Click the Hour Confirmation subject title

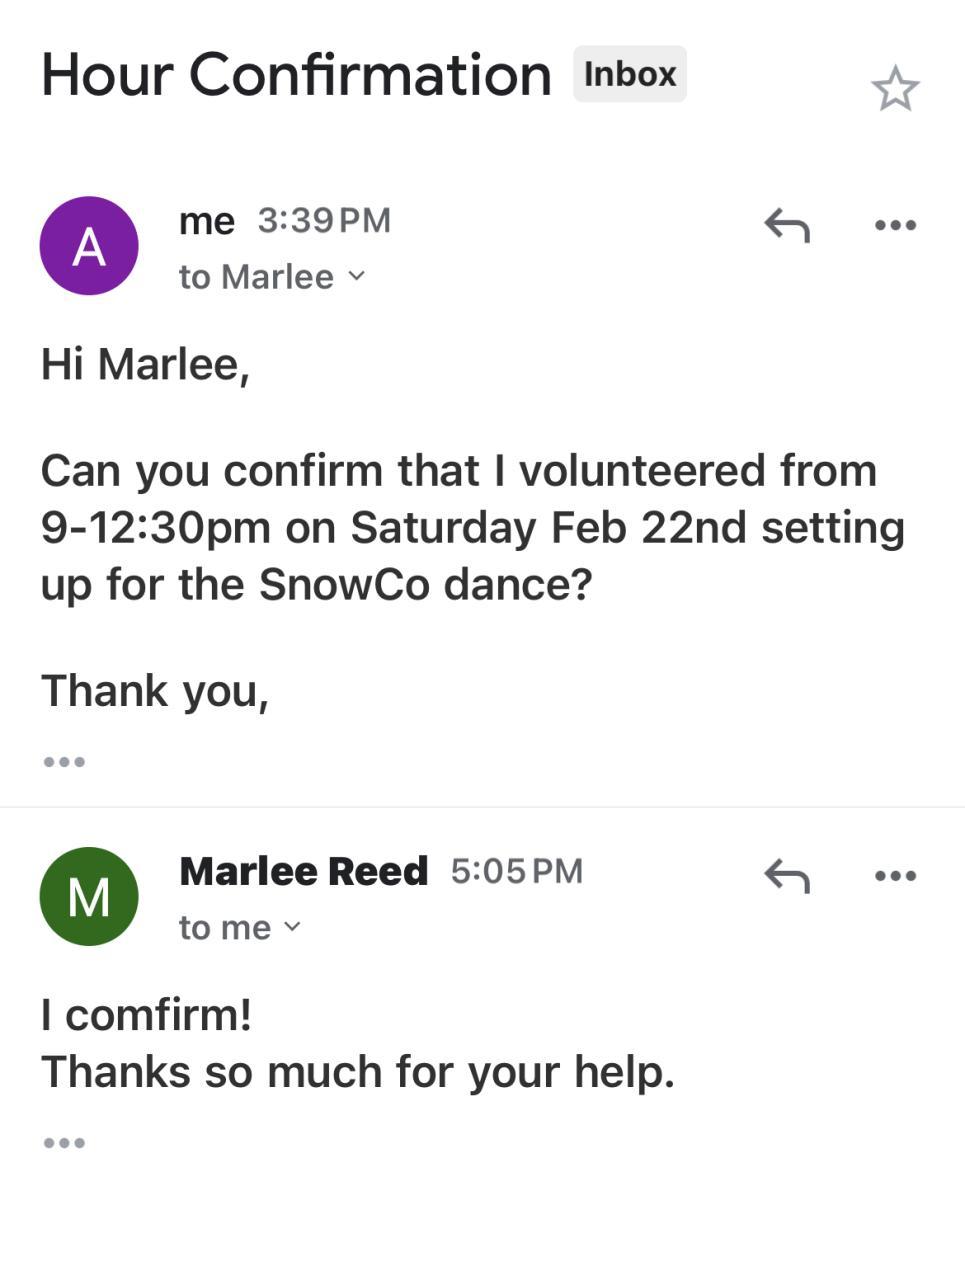(296, 75)
